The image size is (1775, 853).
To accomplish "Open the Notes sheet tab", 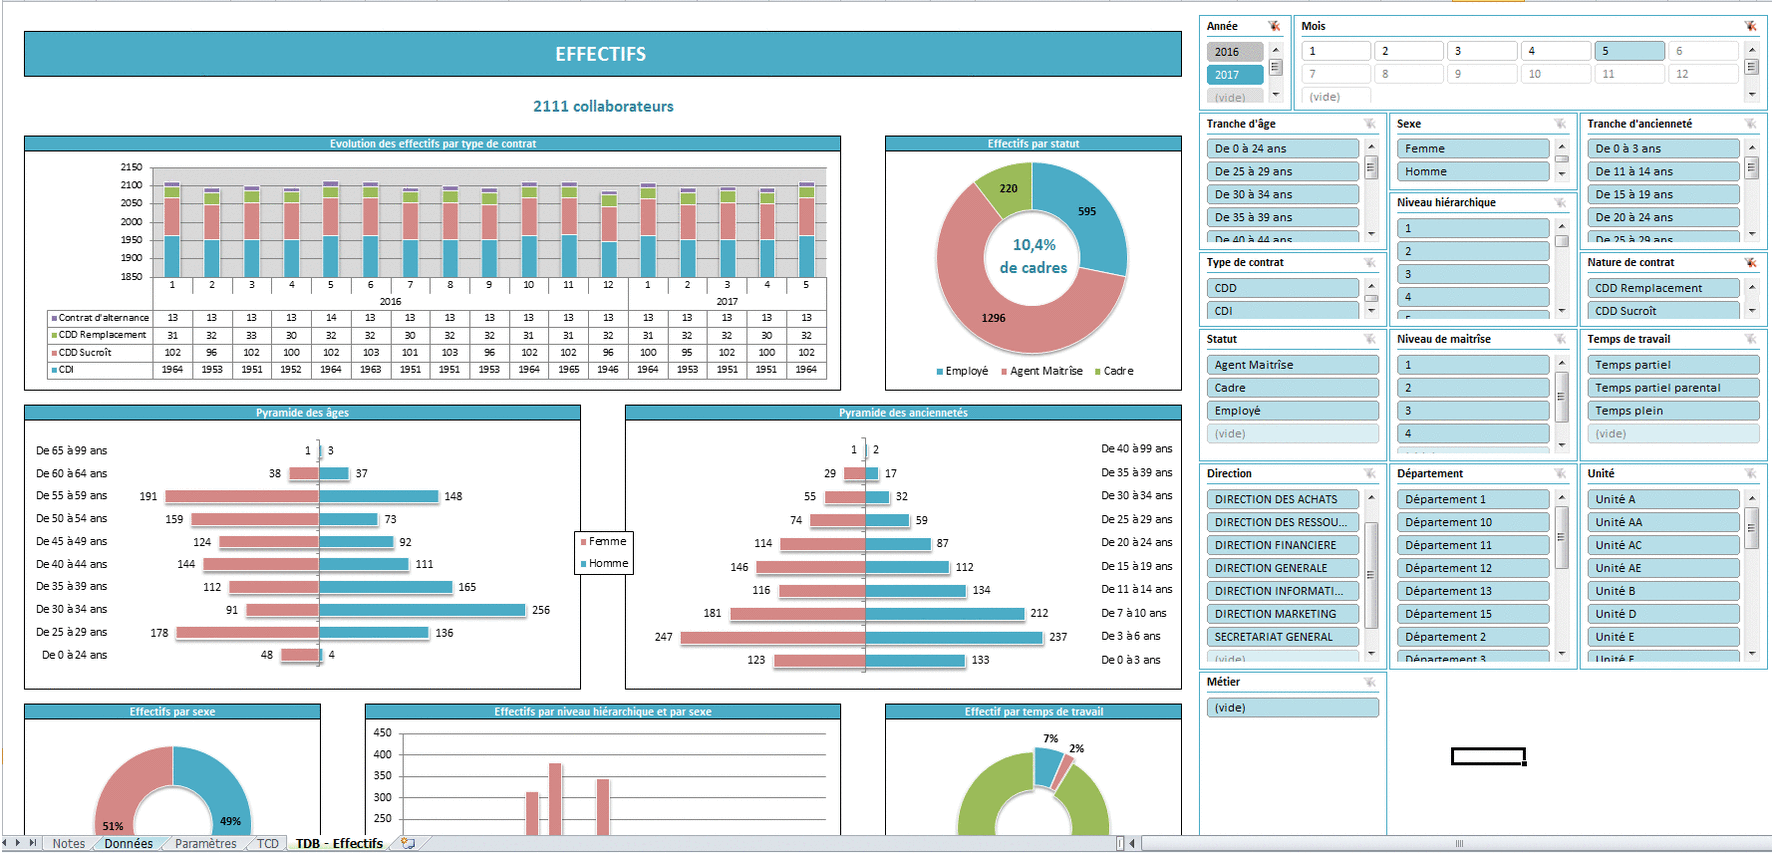I will (69, 844).
